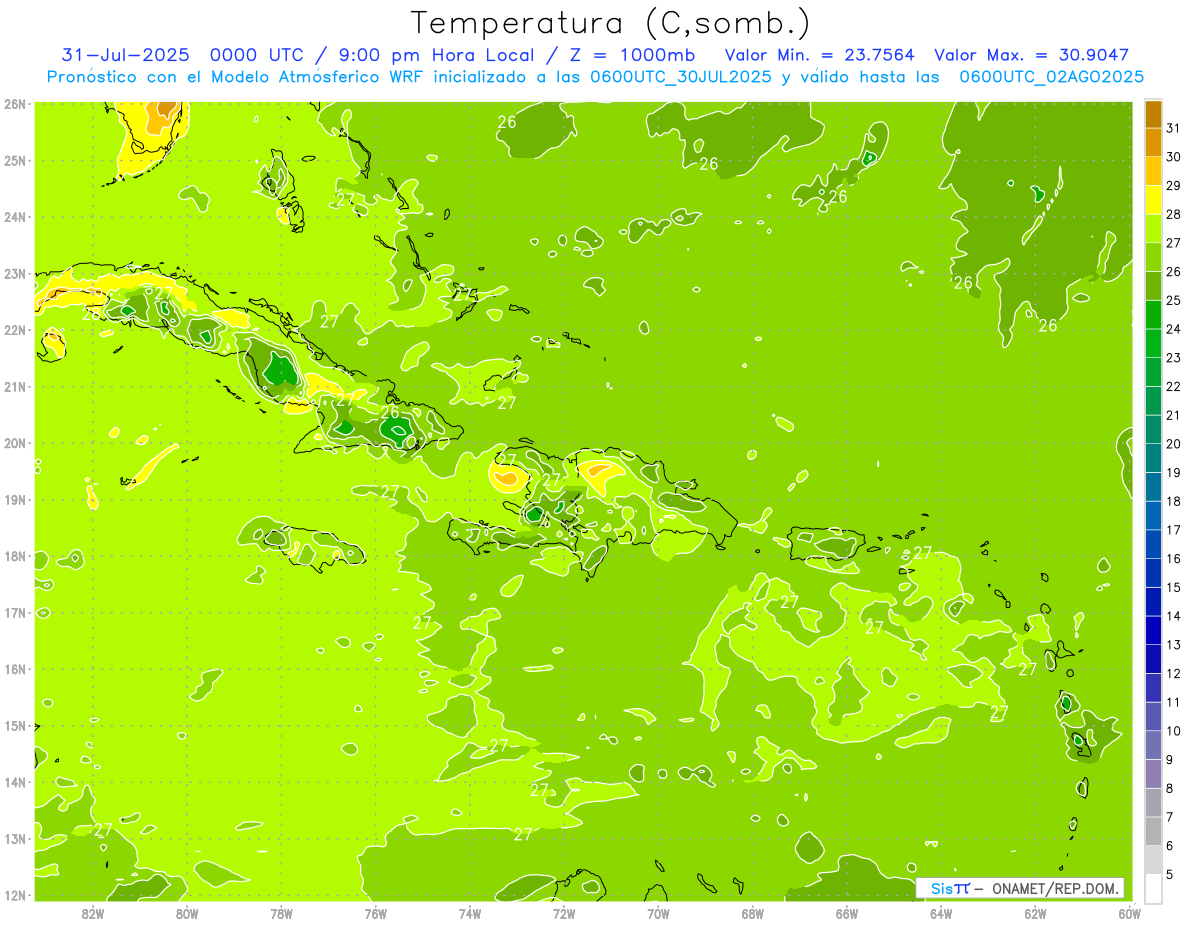Viewport: 1200px width, 927px height.
Task: Click the '66W' longitude label
Action: (x=847, y=913)
